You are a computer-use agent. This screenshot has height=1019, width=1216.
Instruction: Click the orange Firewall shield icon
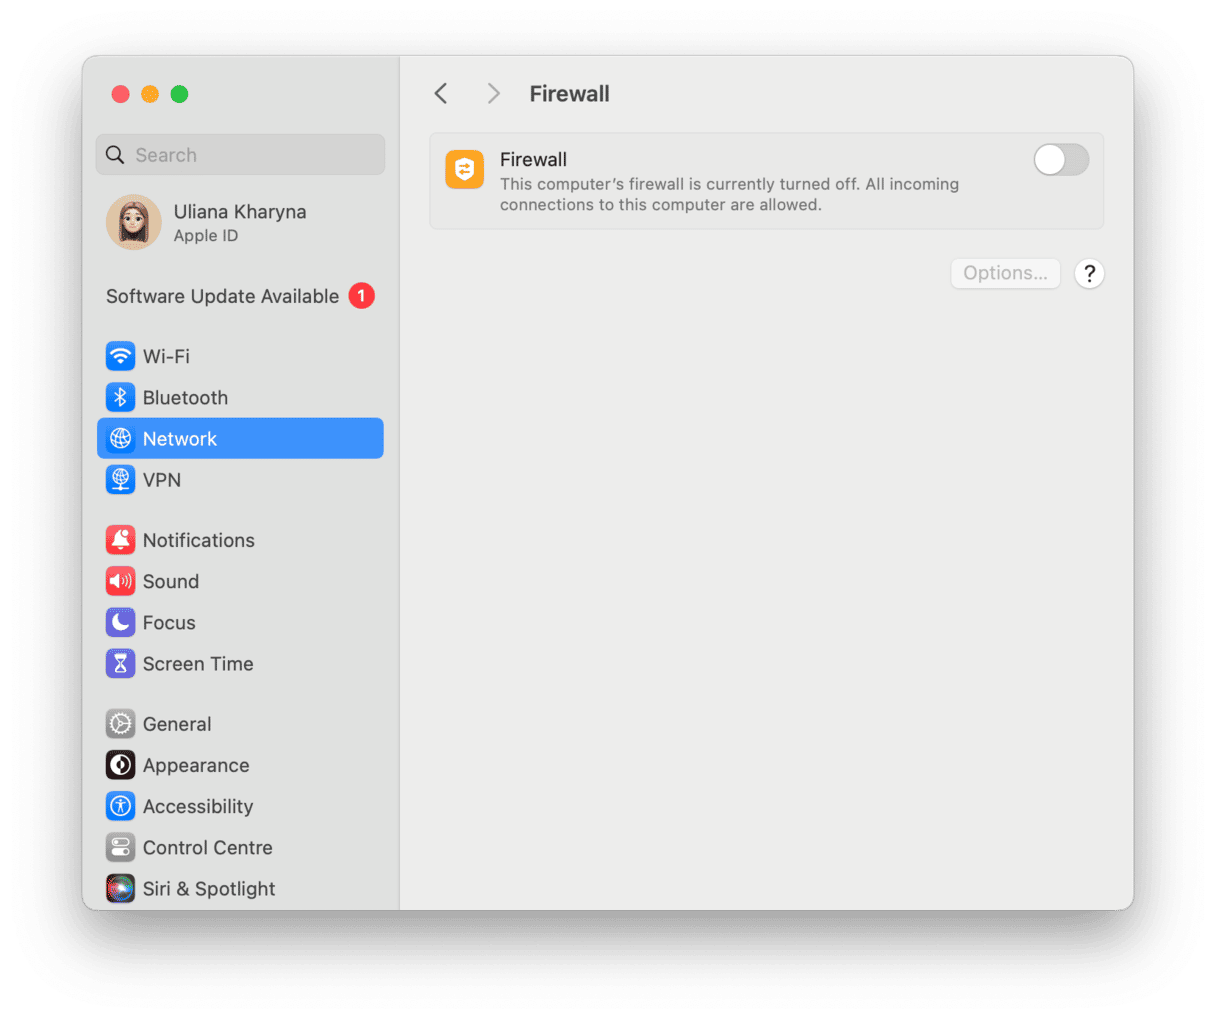point(465,170)
